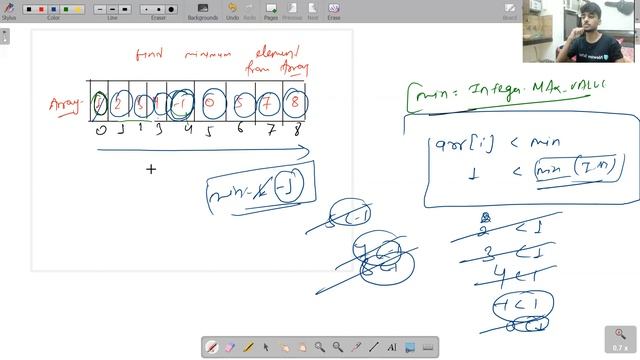Select the arrow Selector tool
This screenshot has height=360, width=640.
[266, 347]
